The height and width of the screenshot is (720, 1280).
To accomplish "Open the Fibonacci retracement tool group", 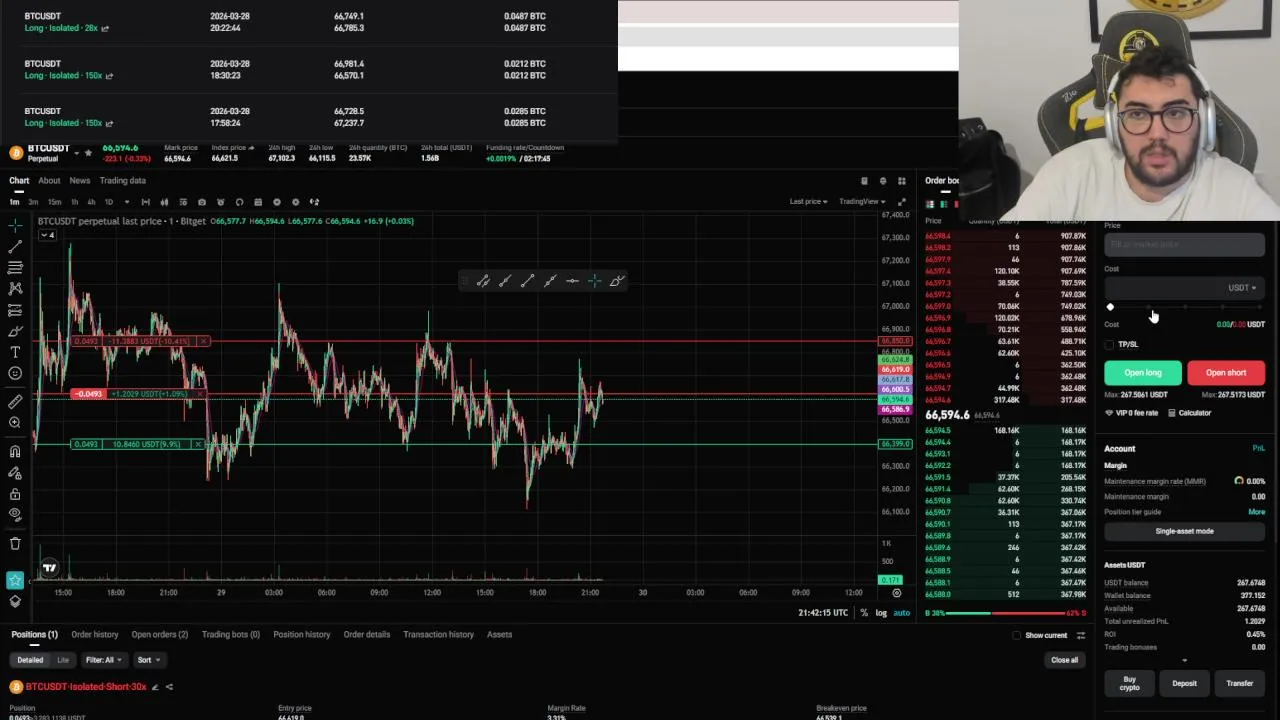I will click(15, 267).
